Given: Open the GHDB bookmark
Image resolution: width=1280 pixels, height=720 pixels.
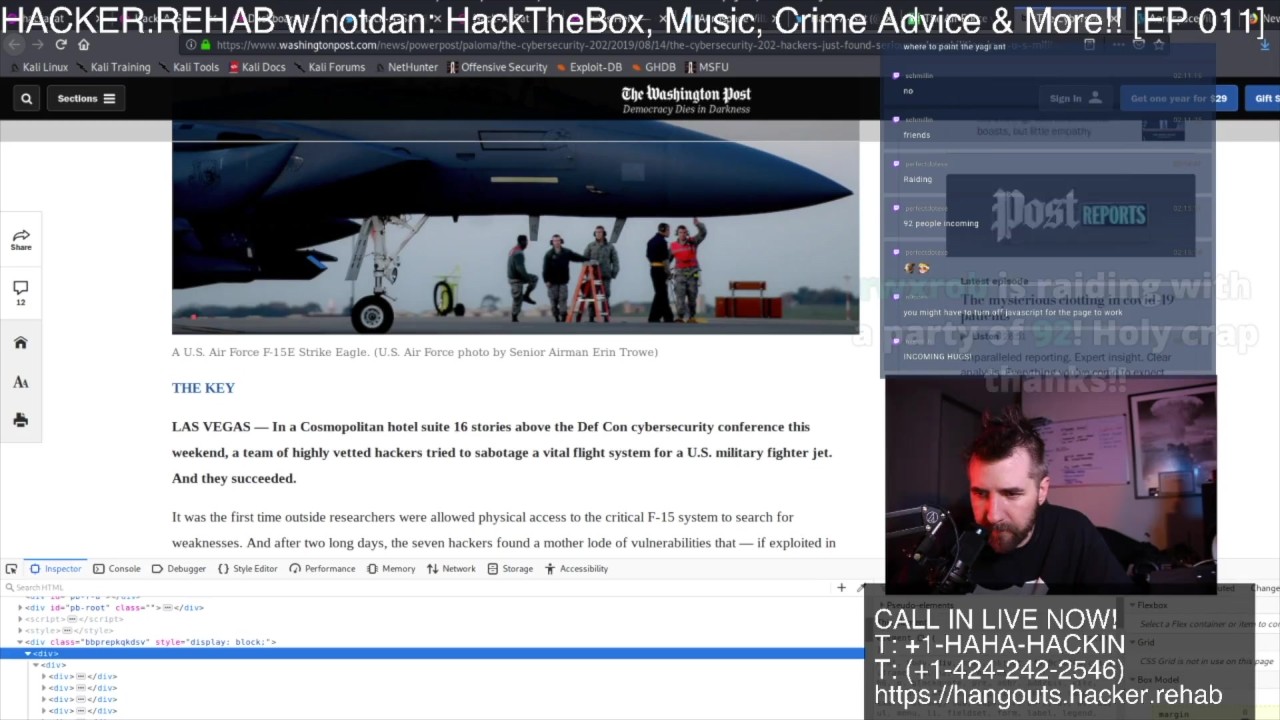Looking at the screenshot, I should click(x=653, y=67).
